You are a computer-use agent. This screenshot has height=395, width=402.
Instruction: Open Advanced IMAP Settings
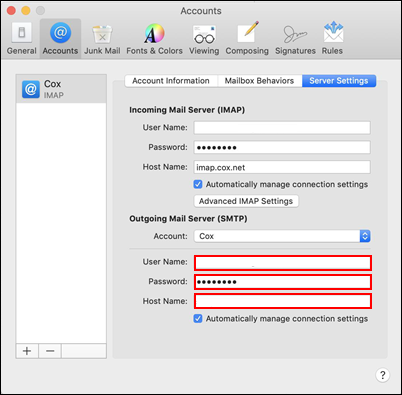point(246,201)
